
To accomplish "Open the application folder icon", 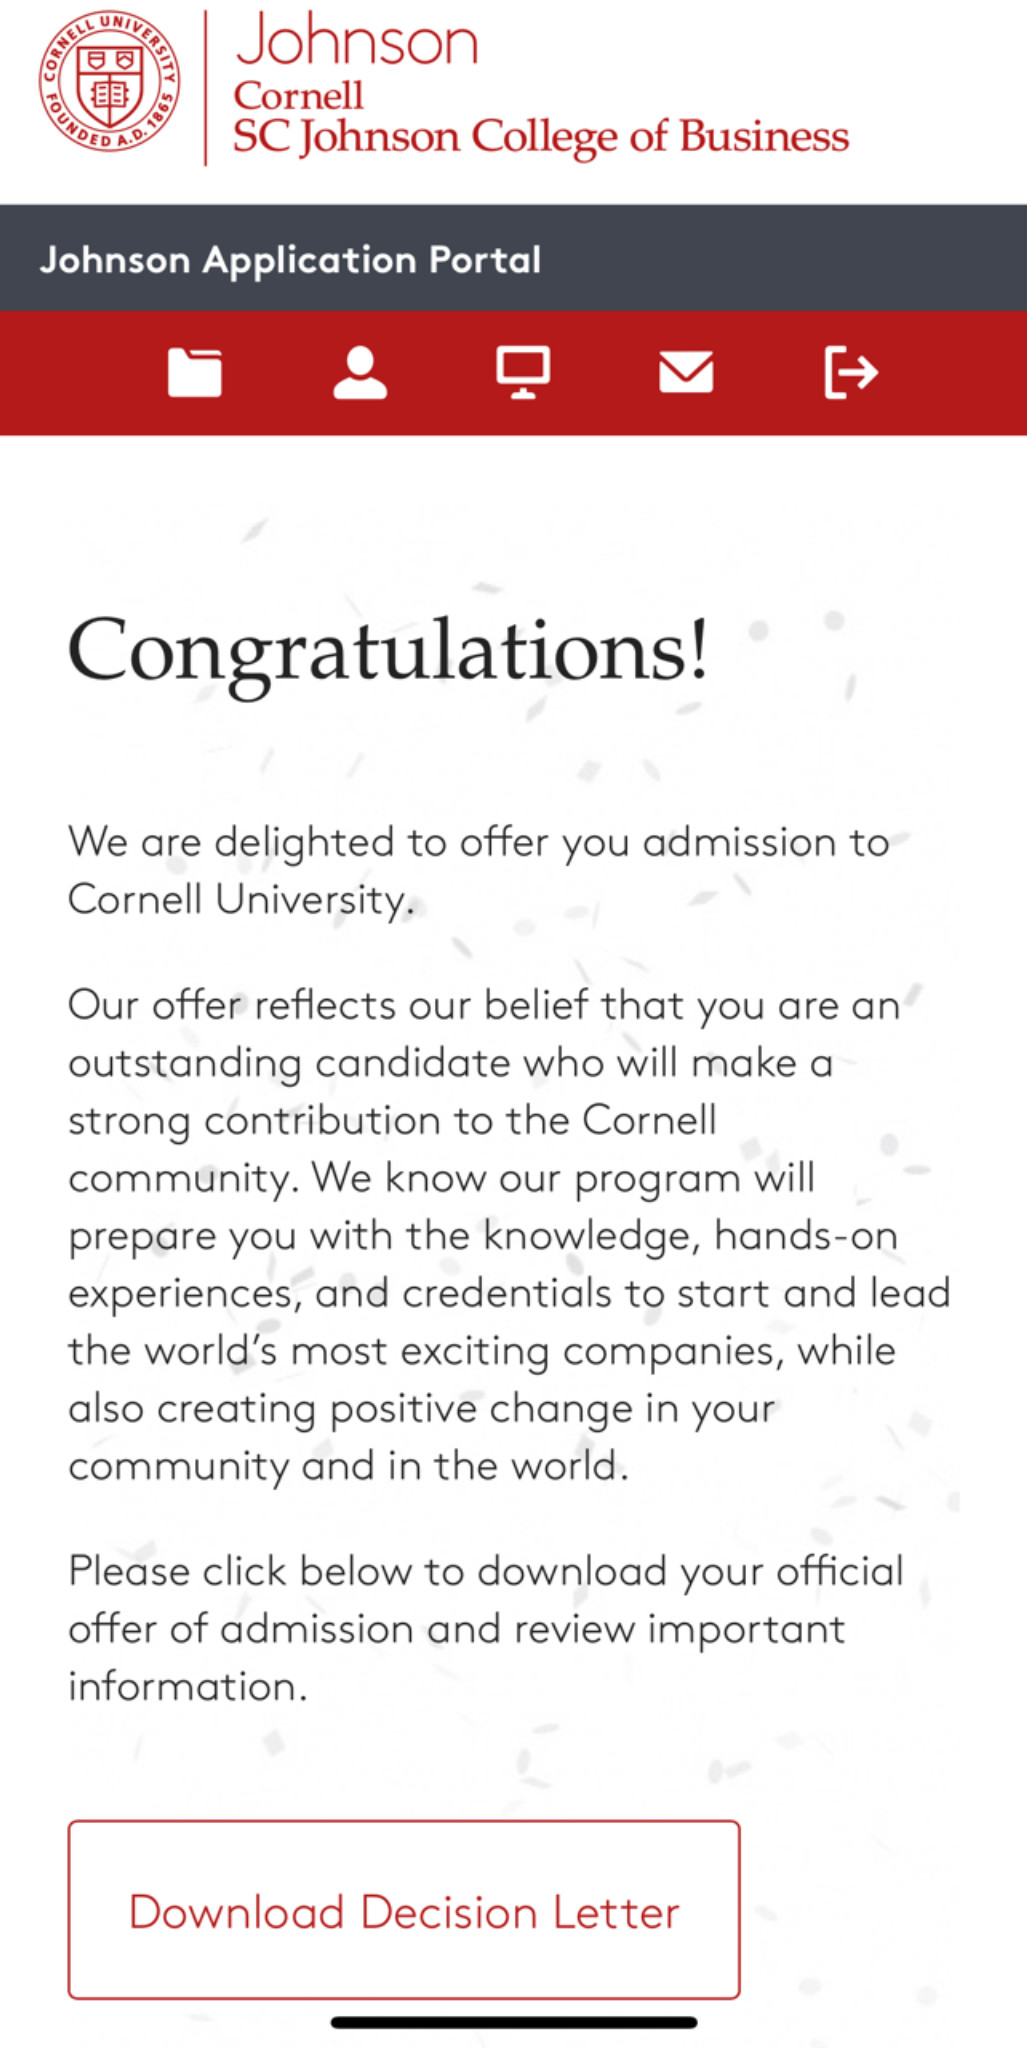I will pyautogui.click(x=195, y=373).
